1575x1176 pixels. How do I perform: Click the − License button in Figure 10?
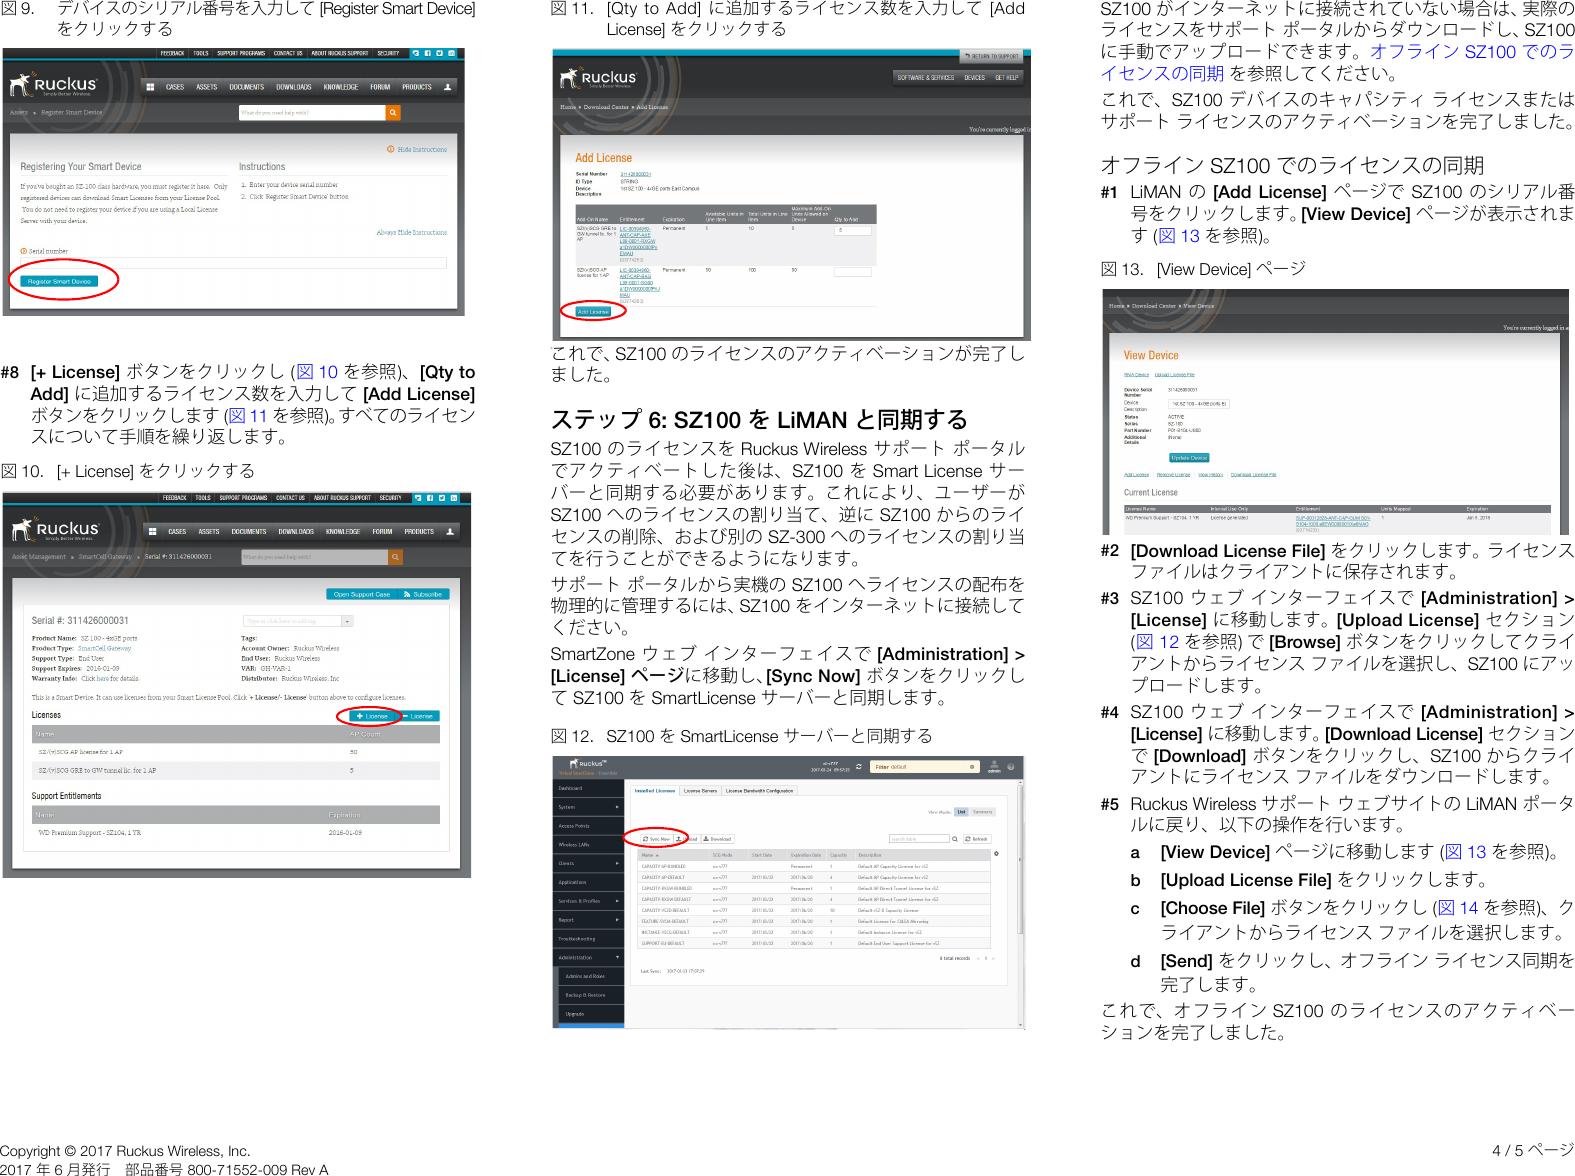419,716
